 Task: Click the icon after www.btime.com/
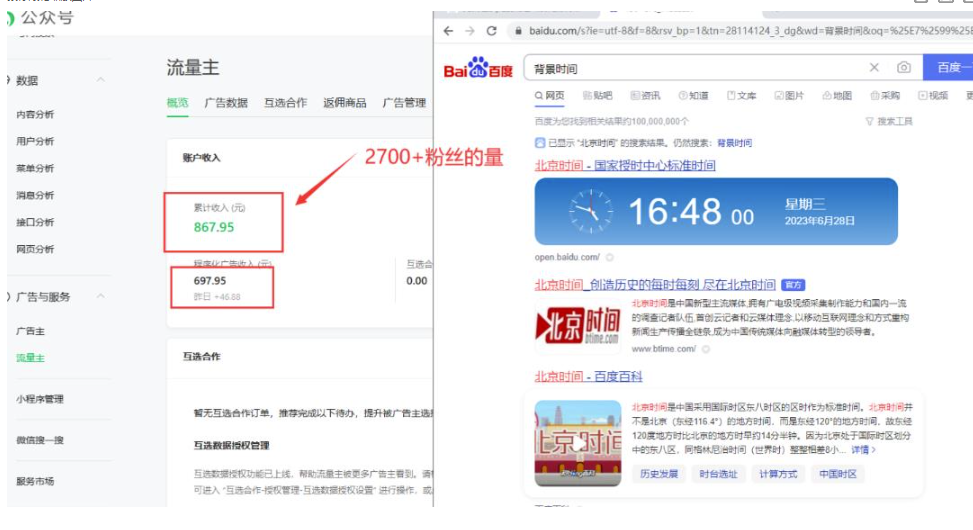click(x=706, y=349)
